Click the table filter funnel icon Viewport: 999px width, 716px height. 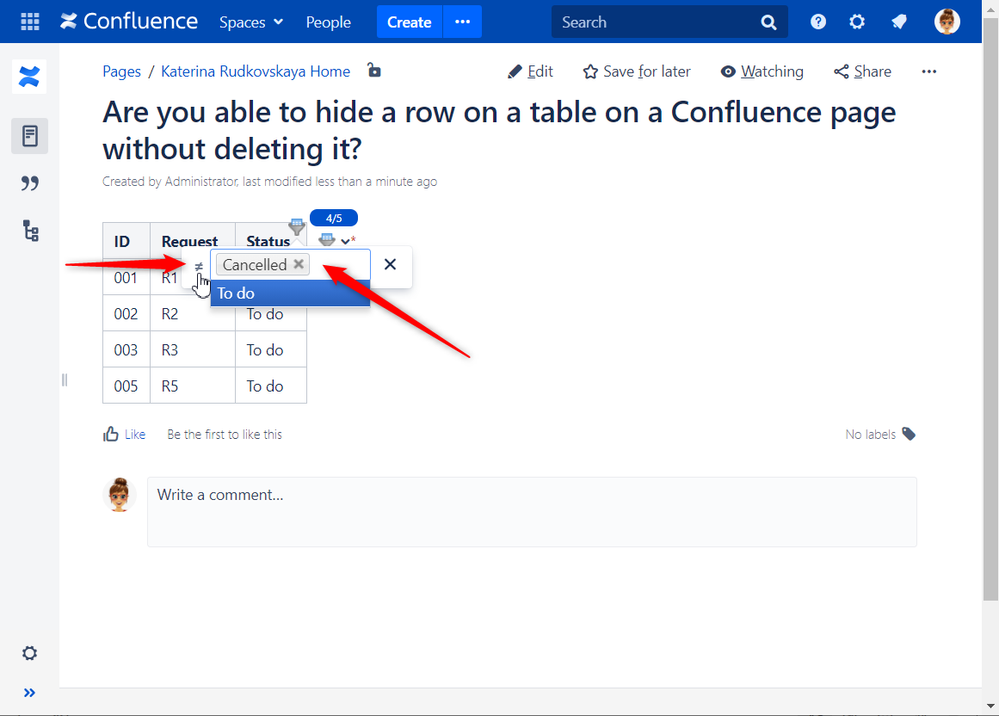pos(327,240)
